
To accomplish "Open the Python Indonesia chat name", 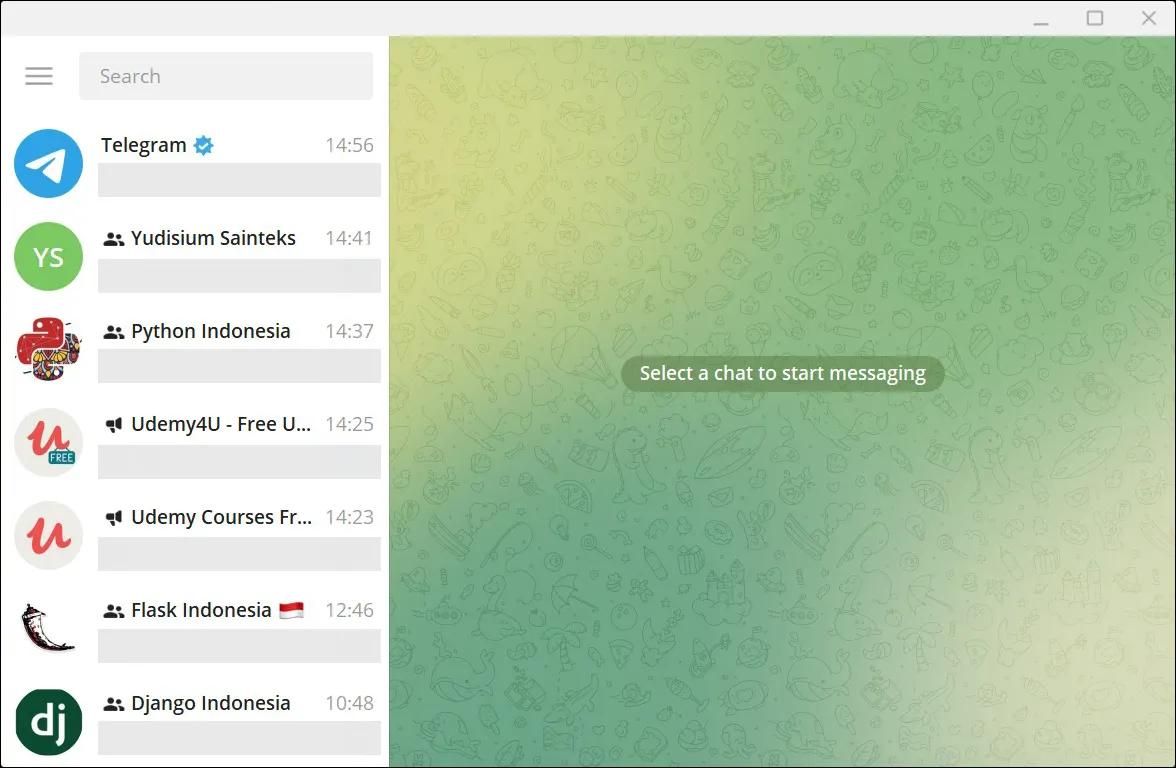I will (x=210, y=331).
